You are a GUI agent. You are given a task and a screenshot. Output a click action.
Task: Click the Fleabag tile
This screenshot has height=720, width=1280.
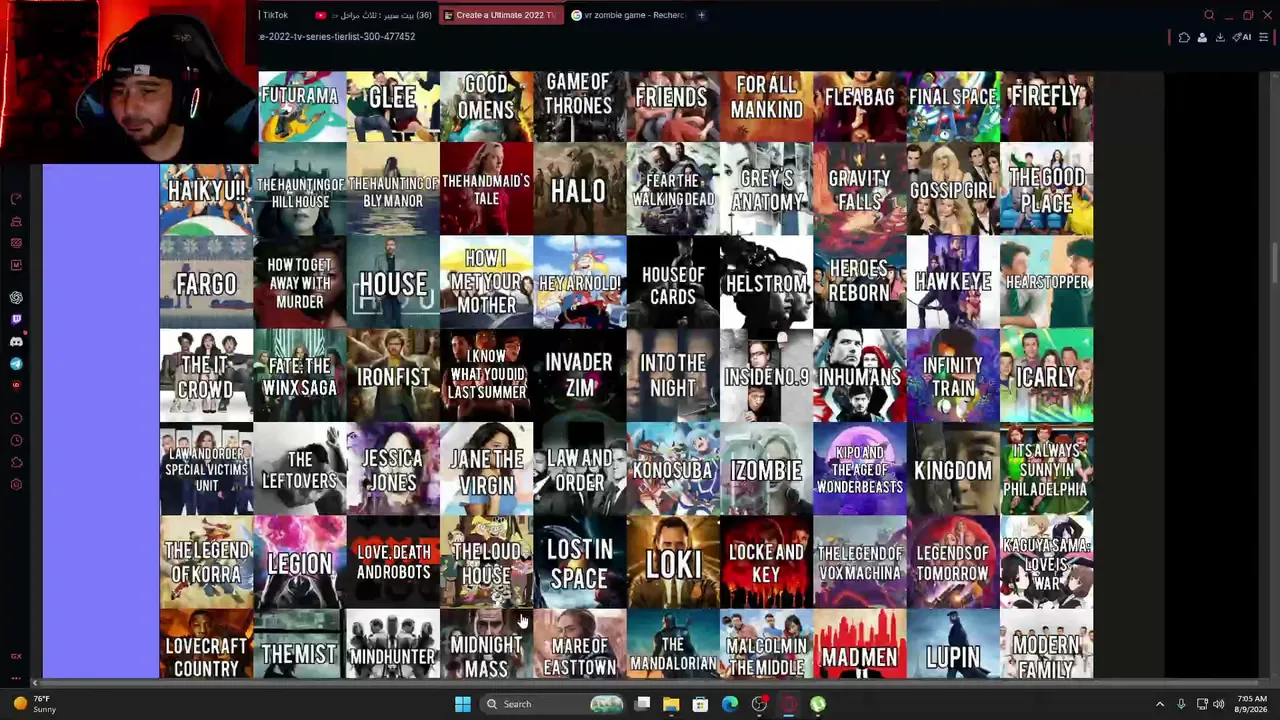(x=859, y=106)
